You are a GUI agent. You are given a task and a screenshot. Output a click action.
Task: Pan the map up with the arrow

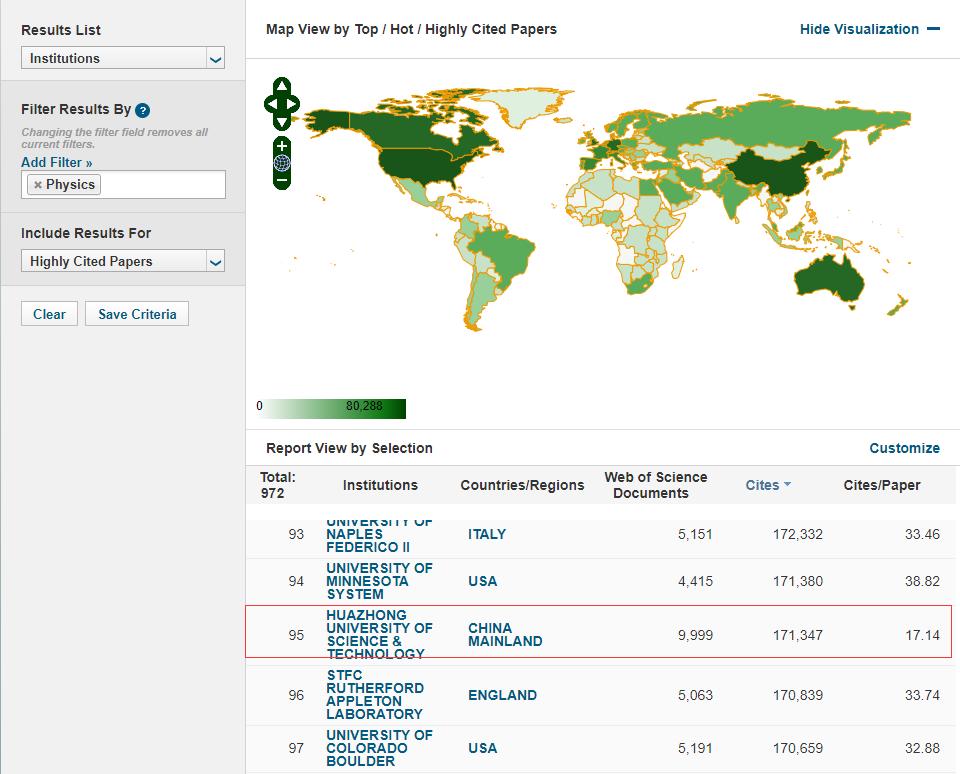[282, 86]
